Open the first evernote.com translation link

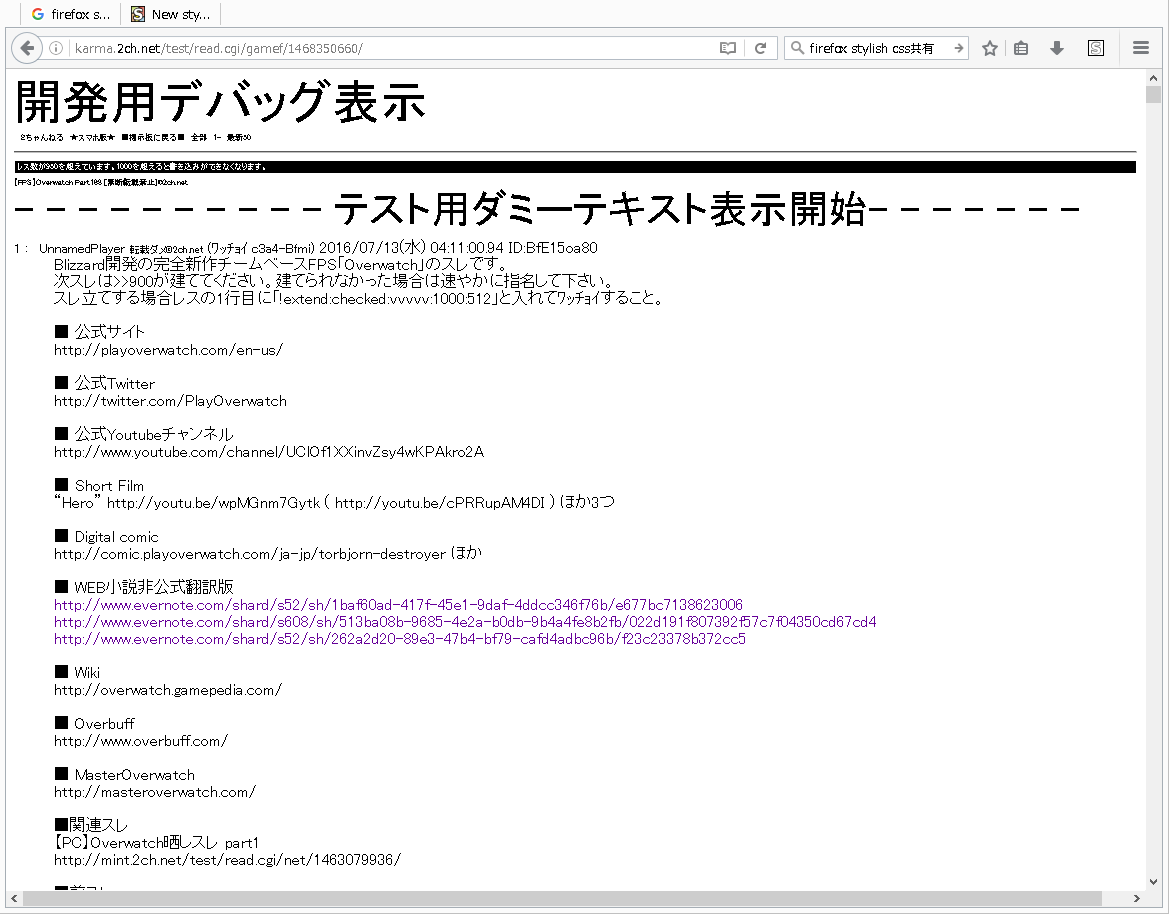(x=398, y=605)
